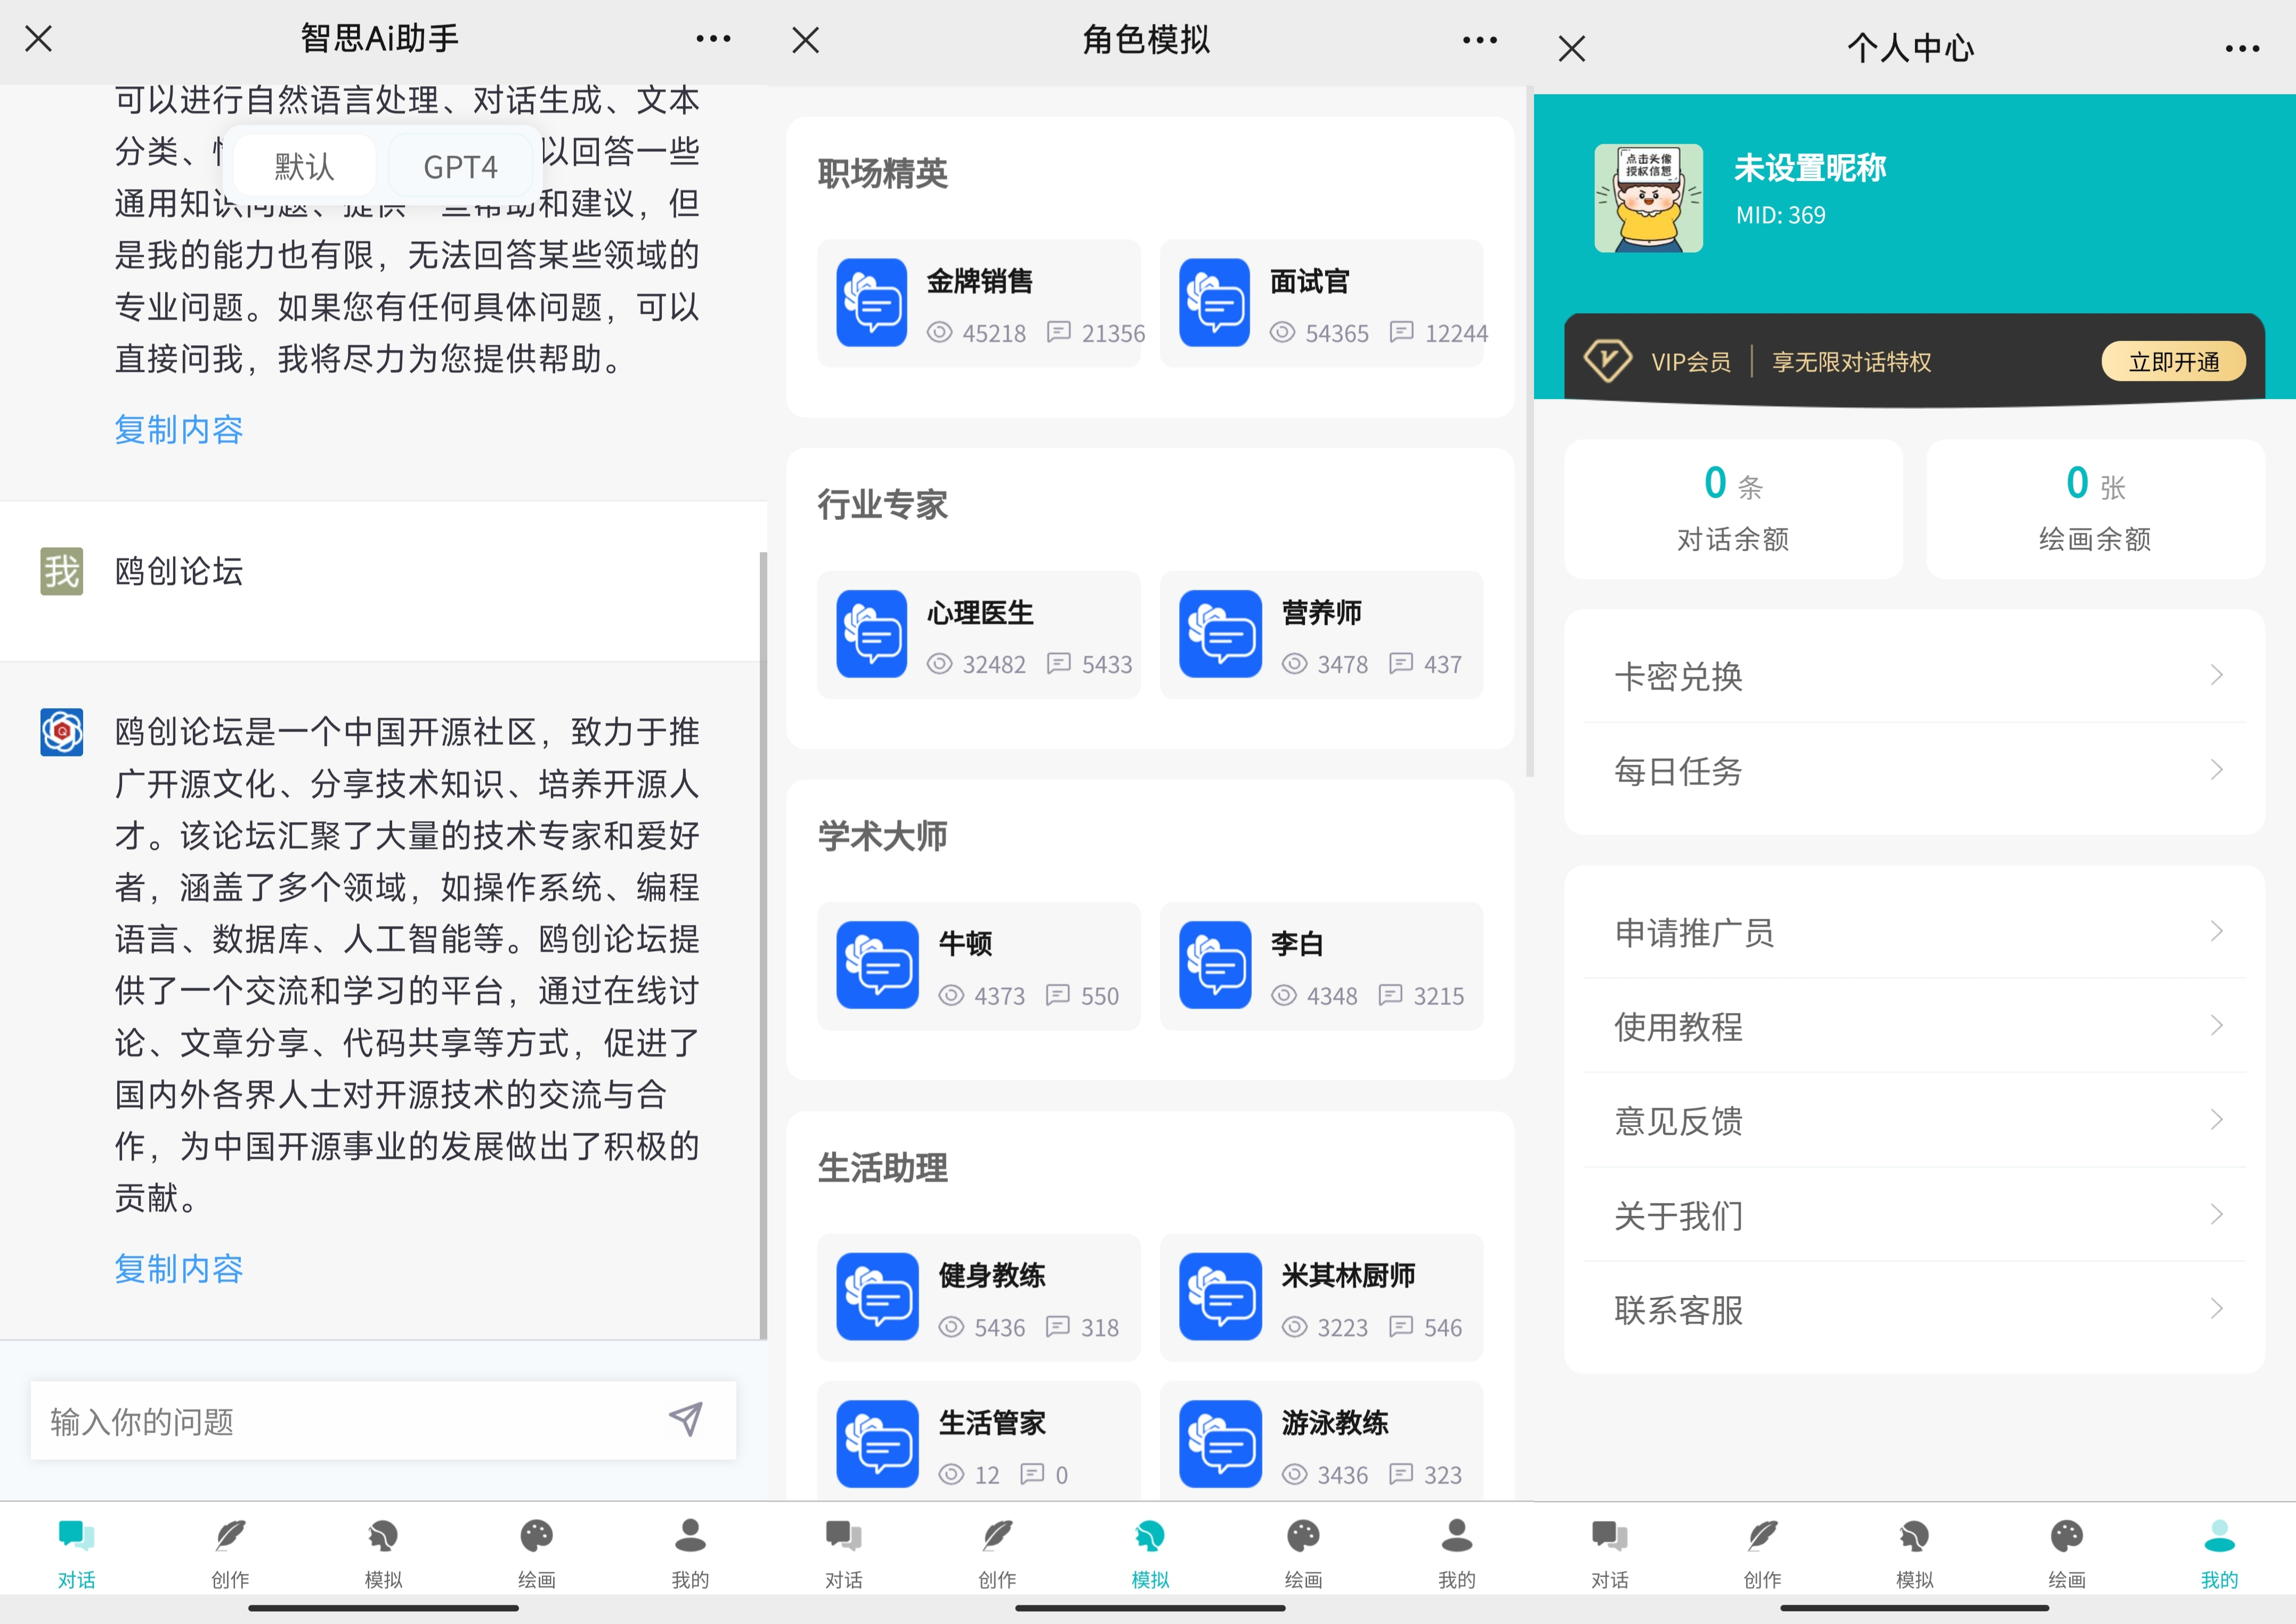This screenshot has height=1624, width=2296.
Task: Open 李白 role card icon
Action: 1215,965
